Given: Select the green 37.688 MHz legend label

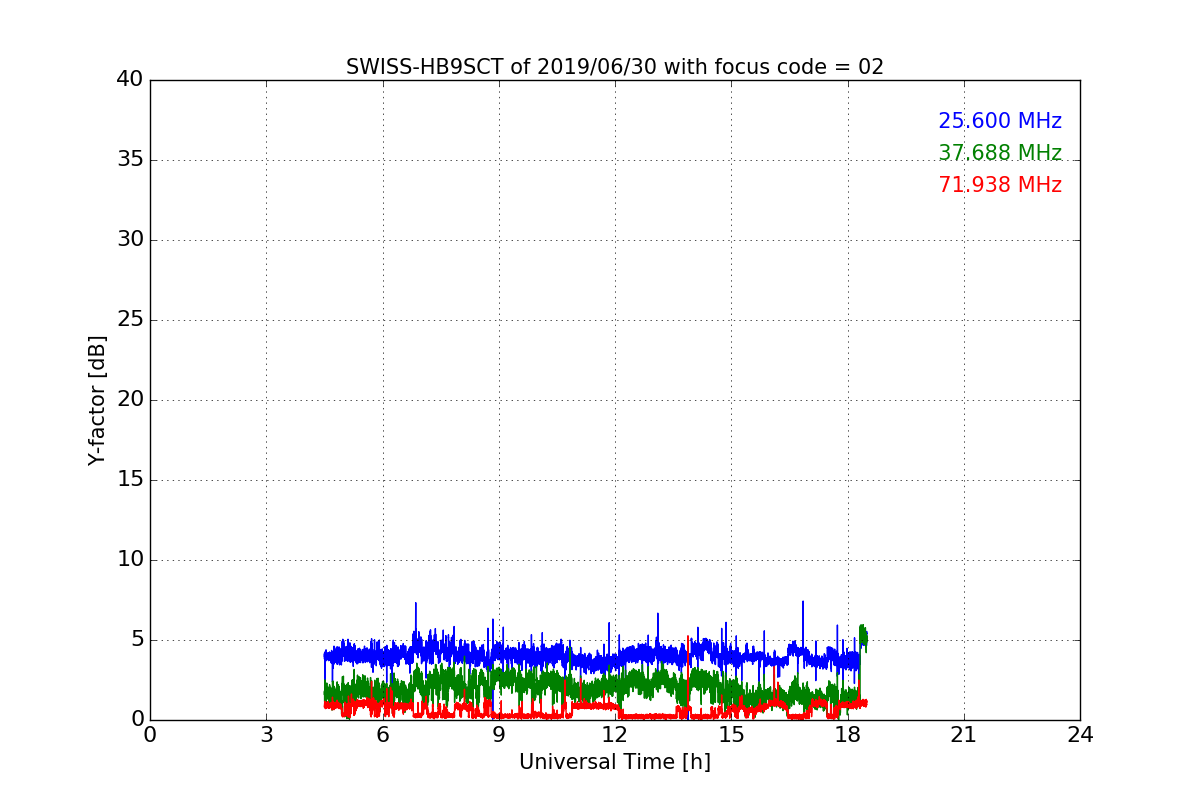Looking at the screenshot, I should coord(1000,153).
